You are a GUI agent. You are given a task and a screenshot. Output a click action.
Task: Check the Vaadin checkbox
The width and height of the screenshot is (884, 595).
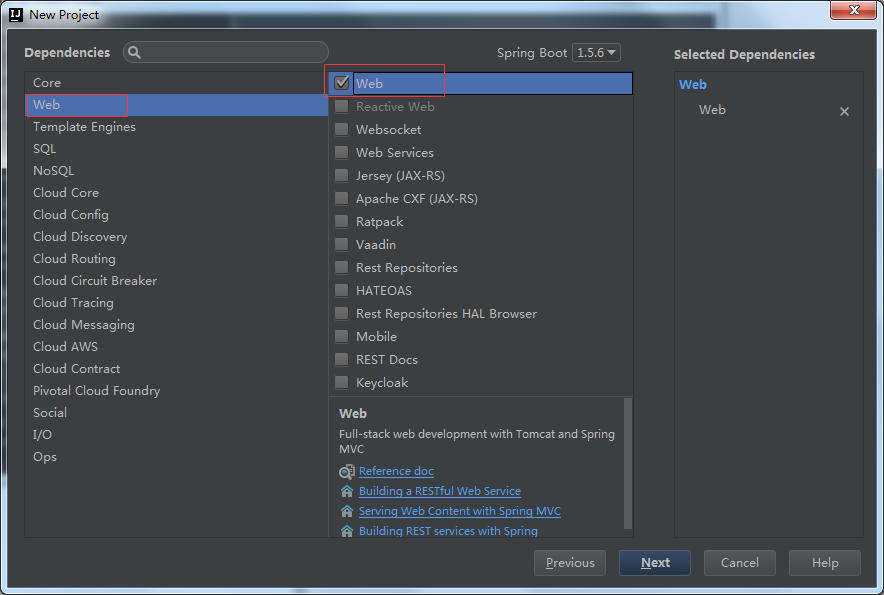pos(342,245)
